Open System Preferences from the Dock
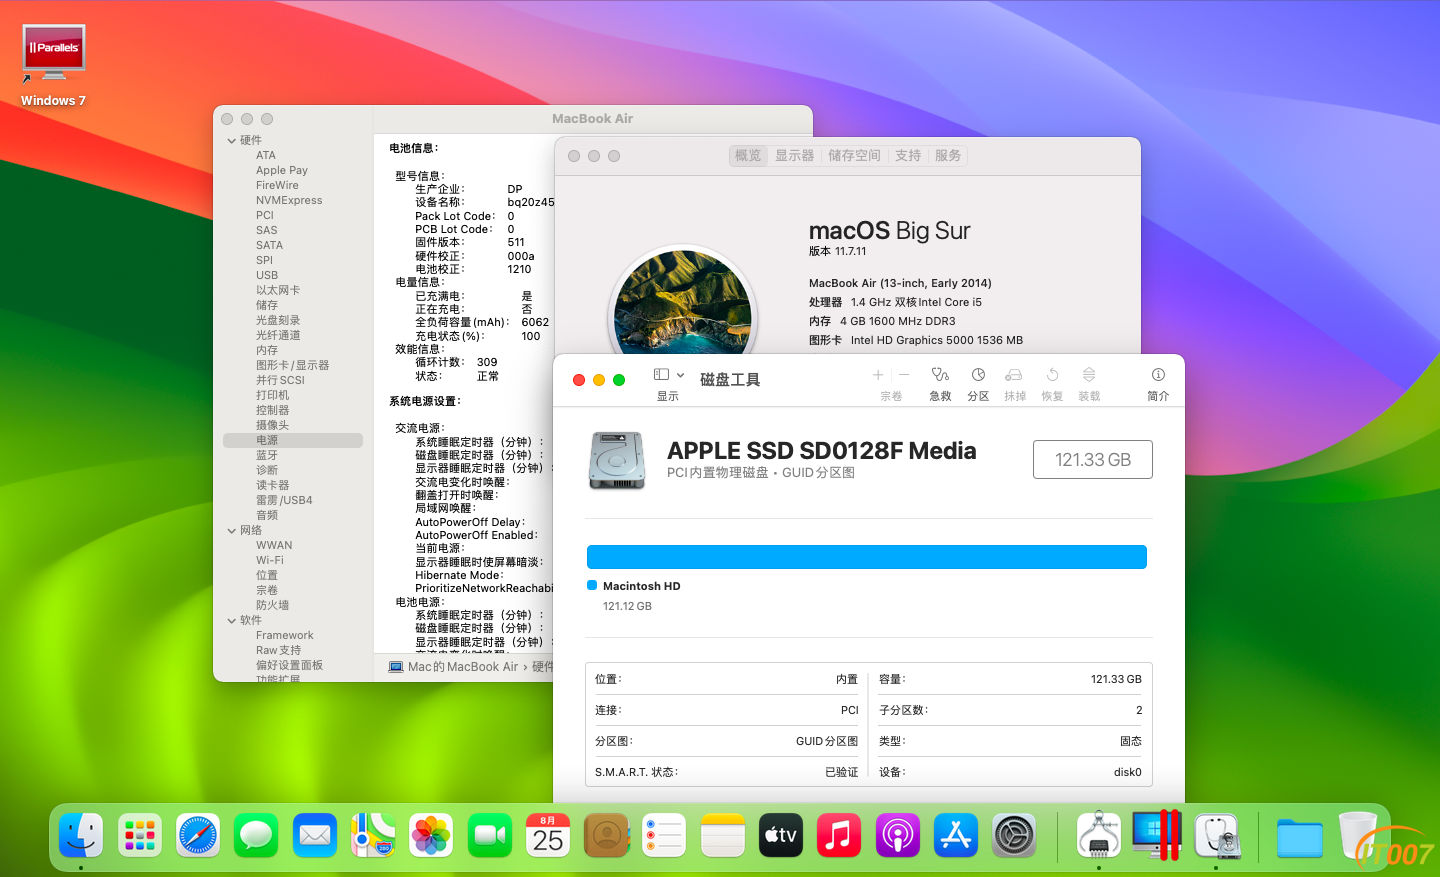Image resolution: width=1440 pixels, height=877 pixels. pos(1014,835)
